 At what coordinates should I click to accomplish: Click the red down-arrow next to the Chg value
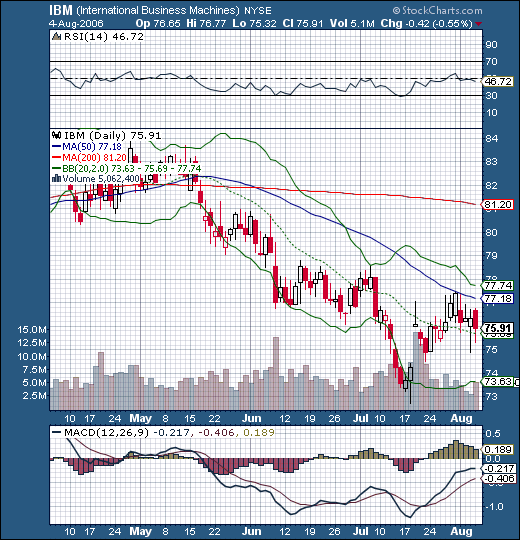(478, 24)
